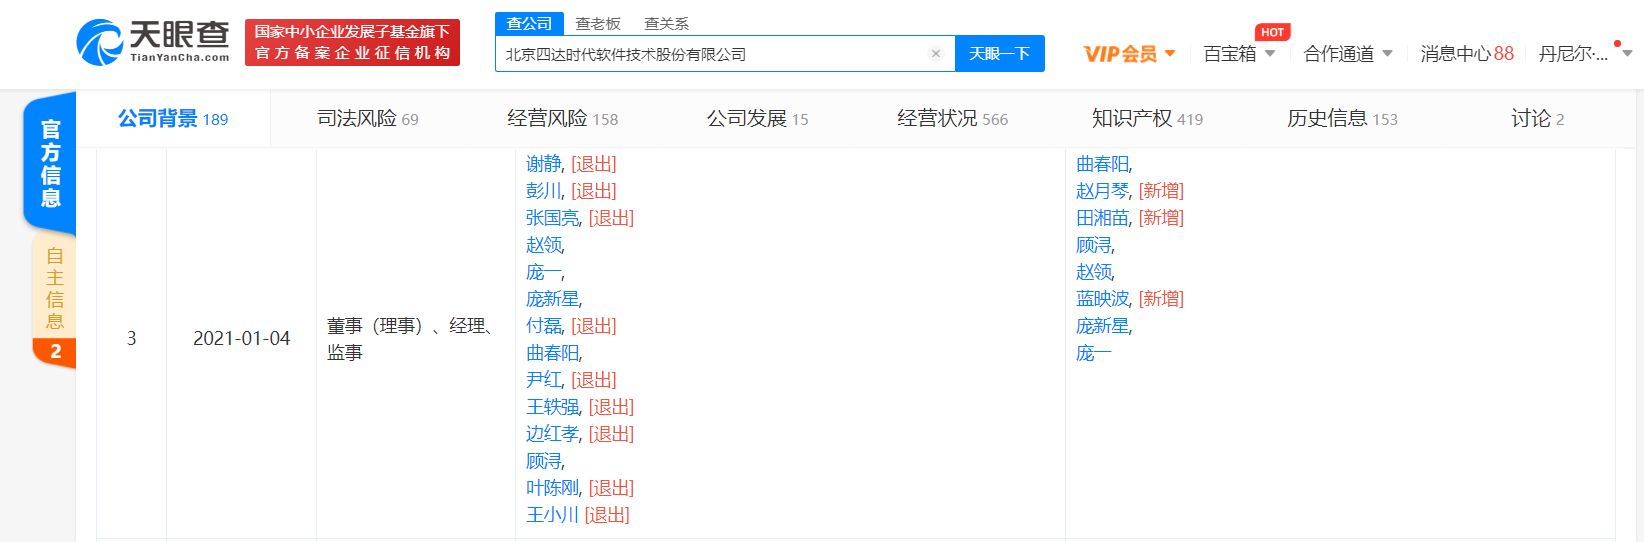Open 蓝映波 person link

tap(1103, 299)
